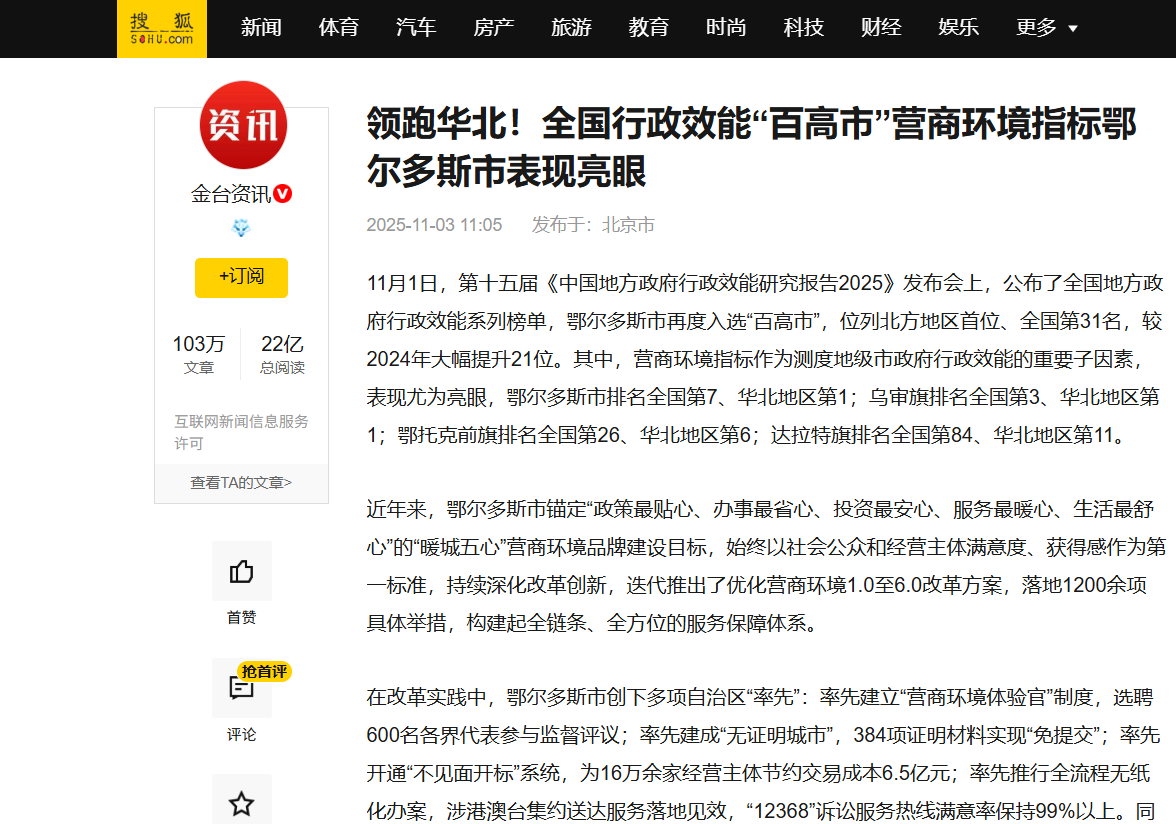Open the 财经 channel
The width and height of the screenshot is (1176, 824).
881,28
